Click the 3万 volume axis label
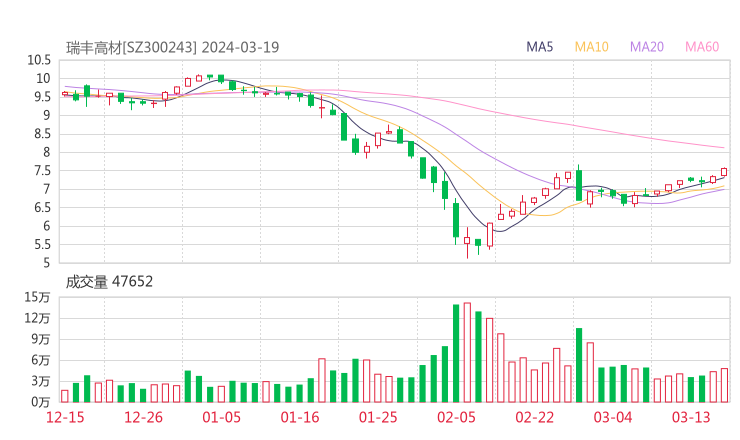 [x=41, y=381]
